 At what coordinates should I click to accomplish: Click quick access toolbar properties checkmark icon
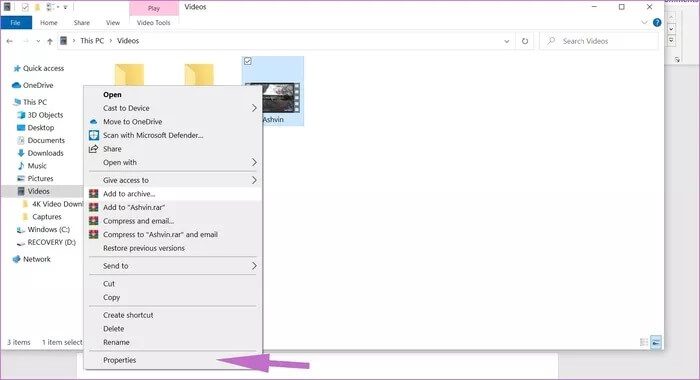(x=25, y=7)
